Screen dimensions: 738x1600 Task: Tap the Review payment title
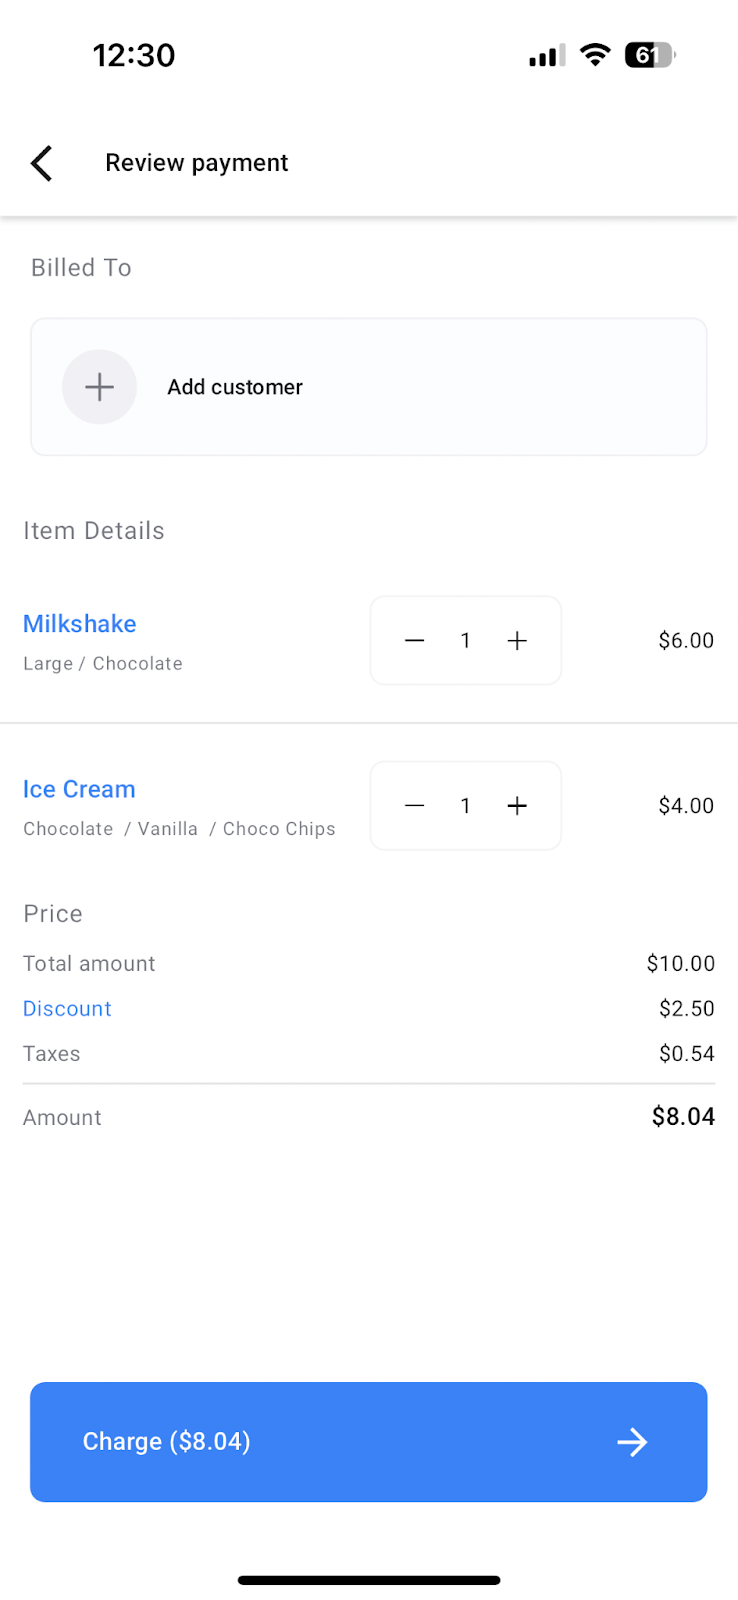[x=197, y=163]
